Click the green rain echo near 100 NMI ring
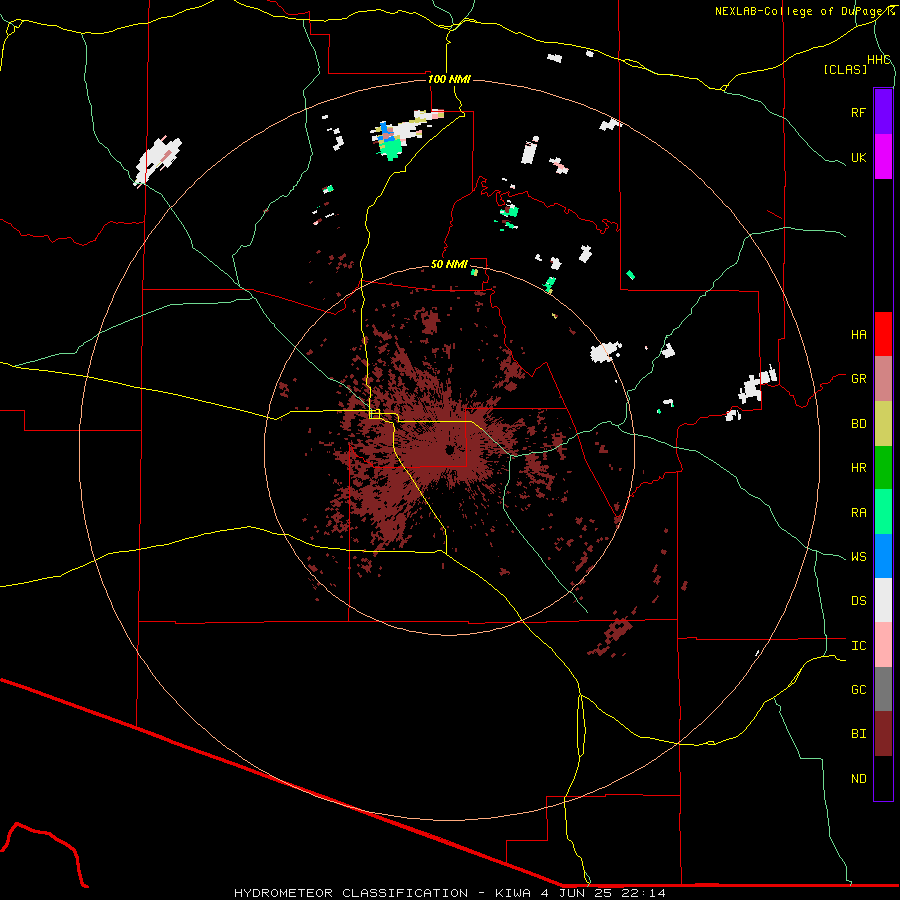 pyautogui.click(x=393, y=149)
